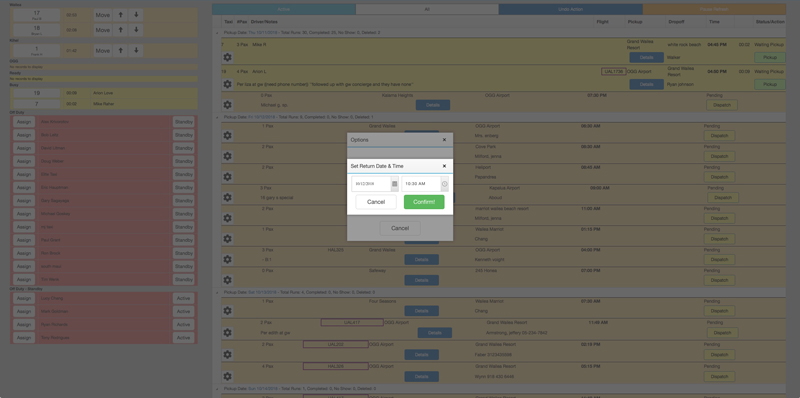Click the UAL417 flight tag
Screen dimensions: 800x398
(352, 322)
